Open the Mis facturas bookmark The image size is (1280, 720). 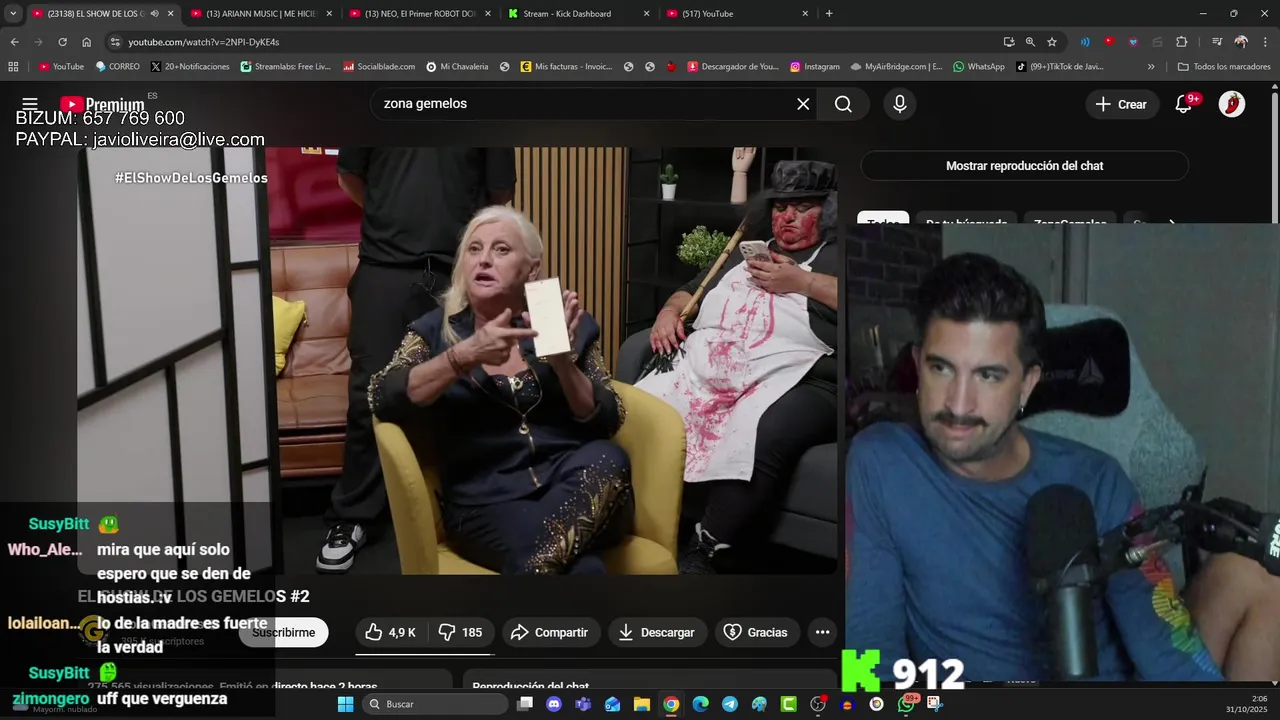tap(565, 67)
